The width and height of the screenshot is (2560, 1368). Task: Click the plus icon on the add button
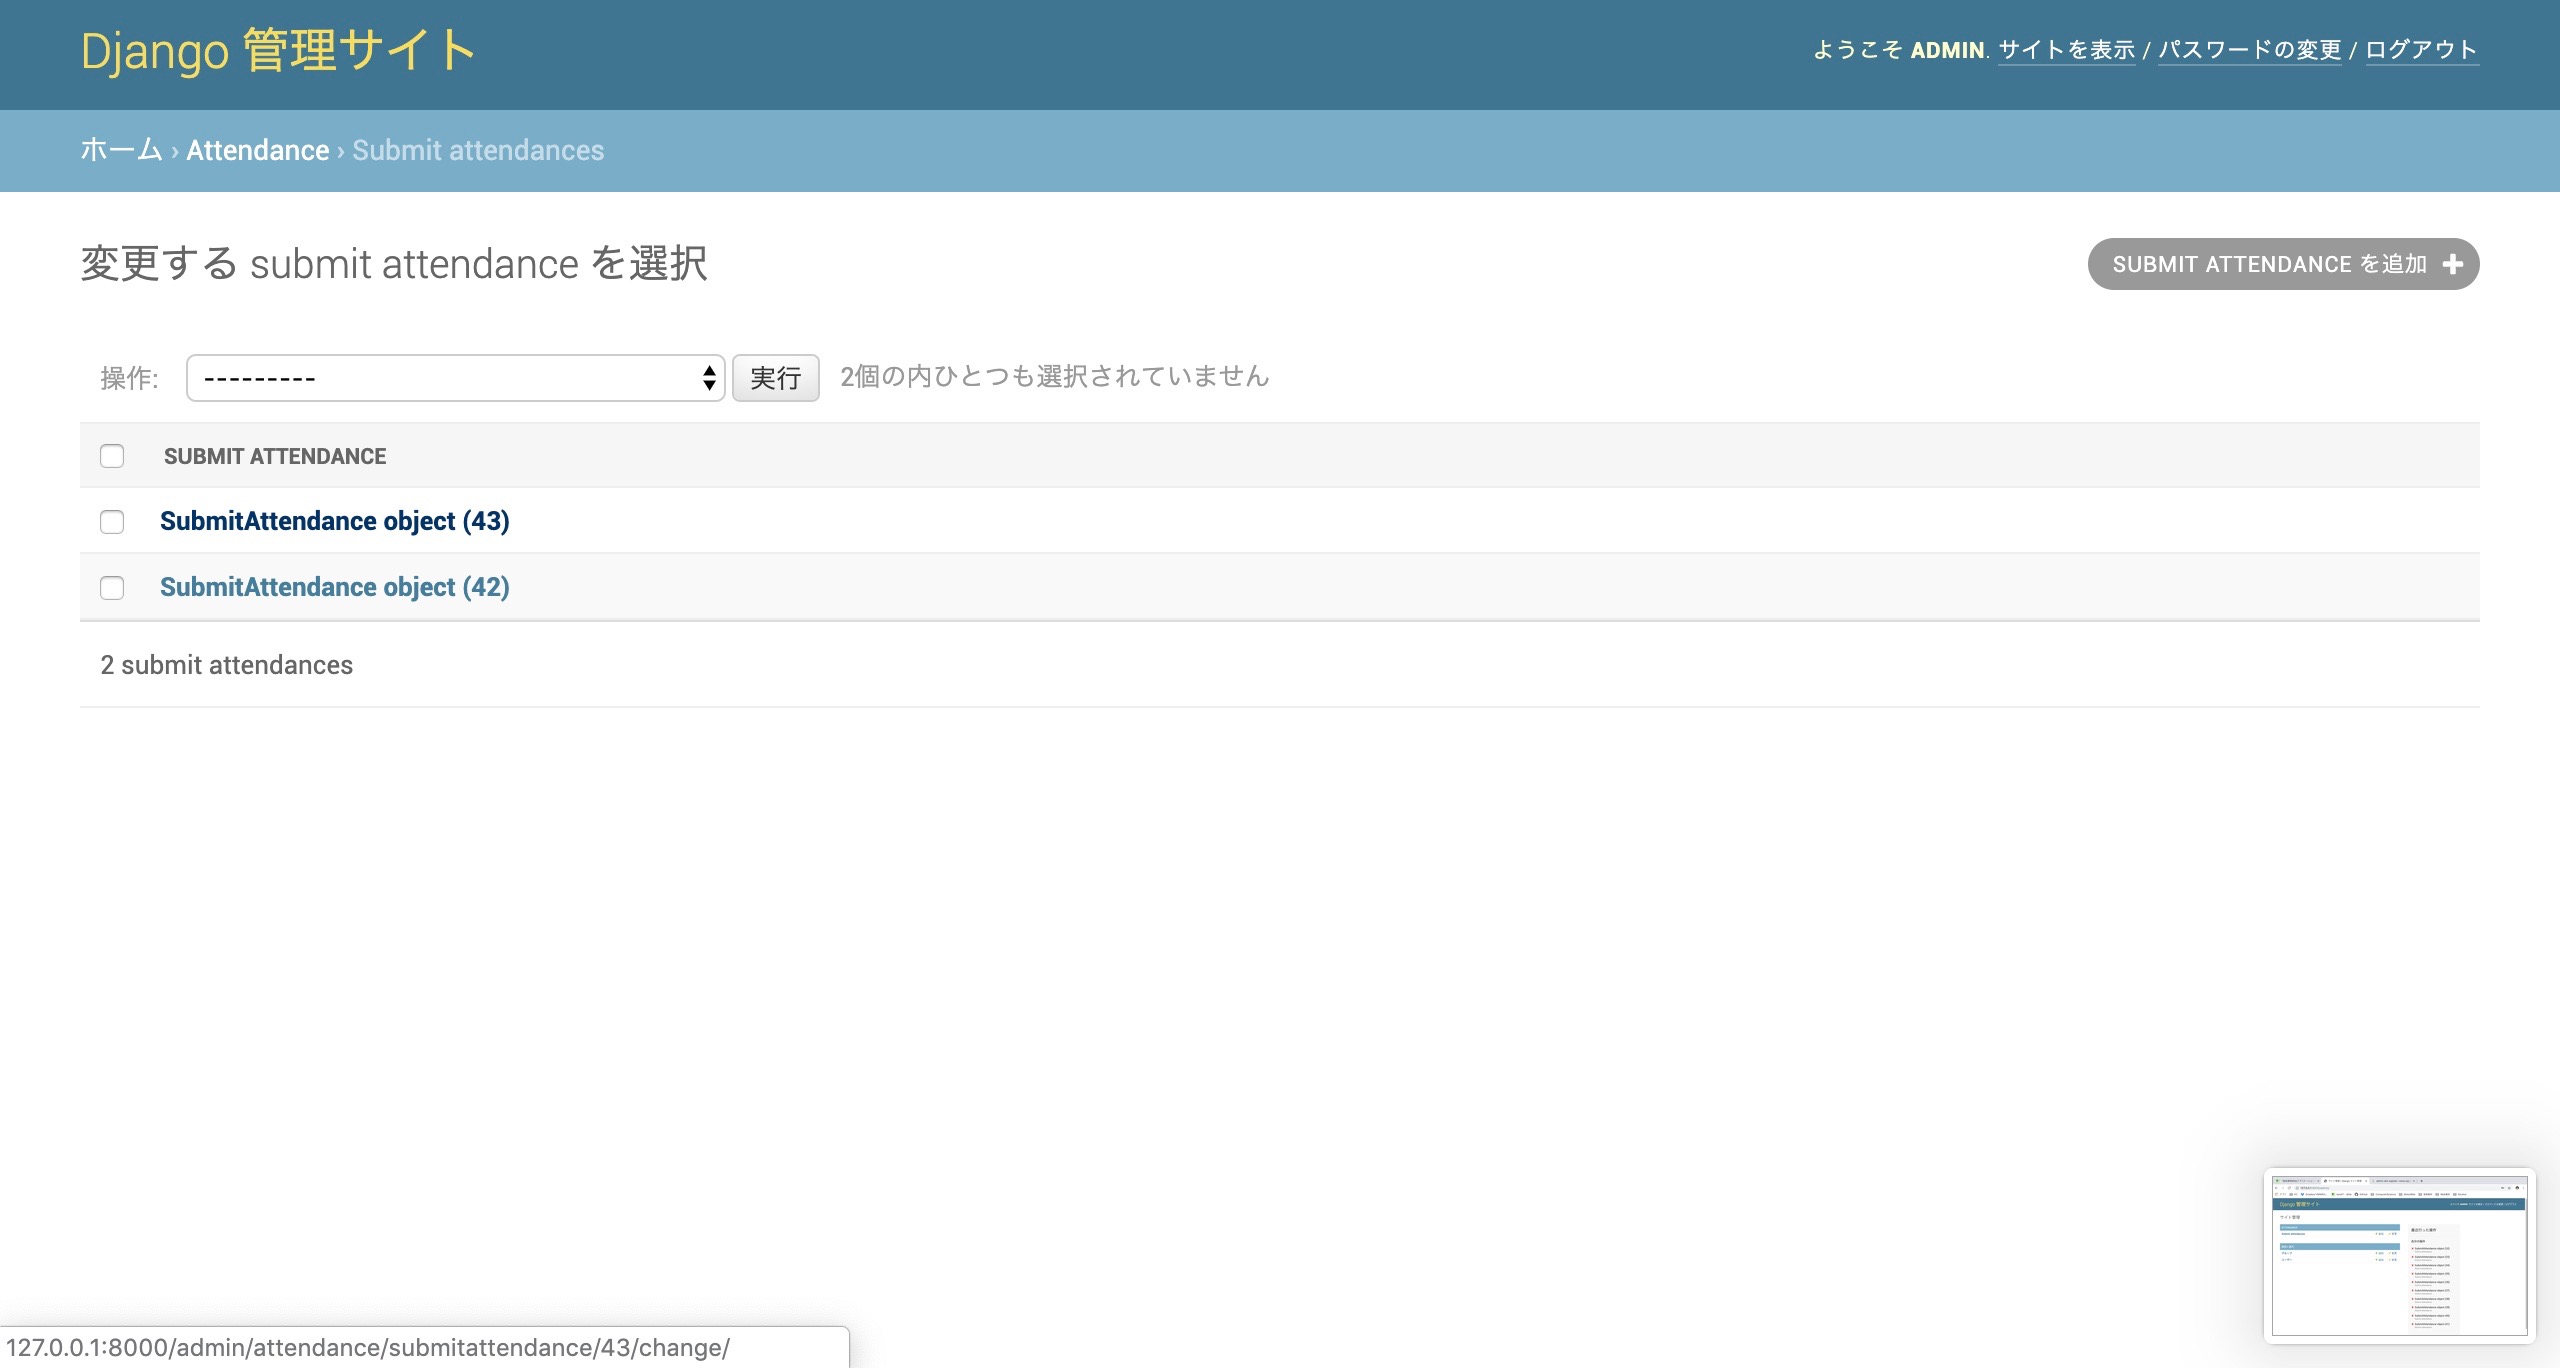pyautogui.click(x=2454, y=263)
